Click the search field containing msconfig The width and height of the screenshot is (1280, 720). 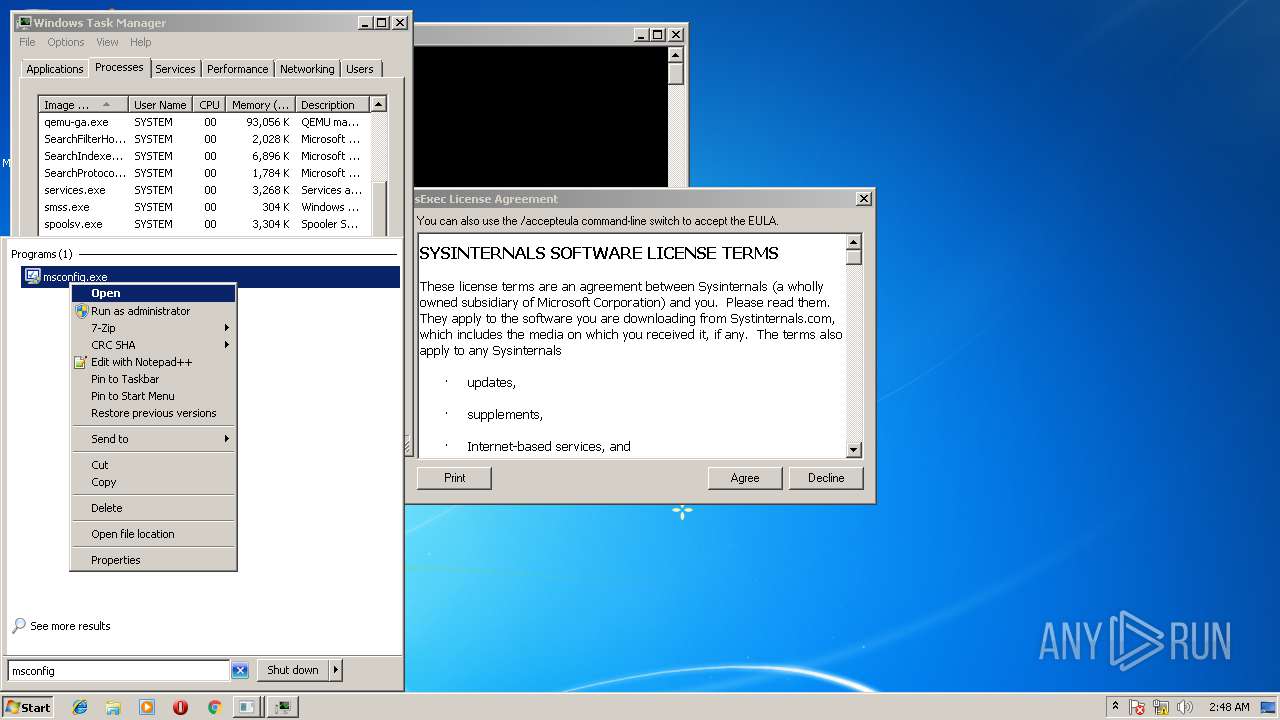[118, 670]
